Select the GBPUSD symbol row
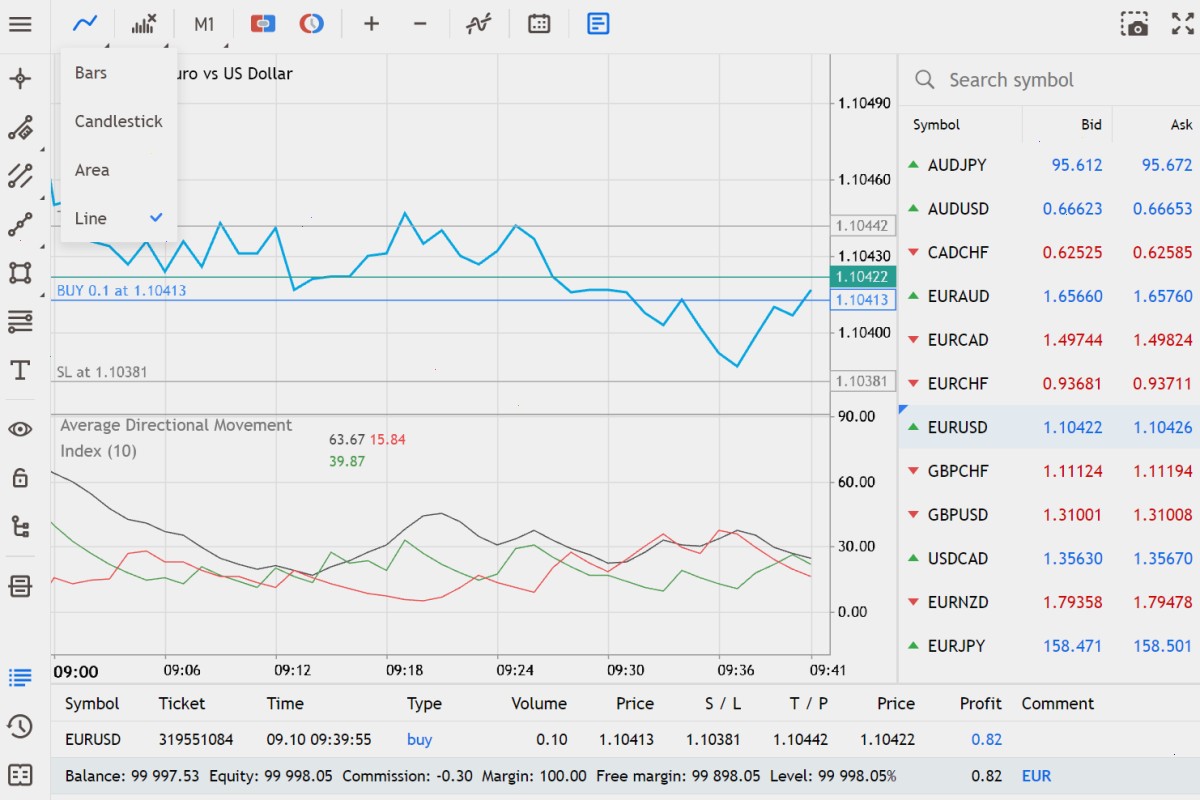1200x800 pixels. (1049, 515)
